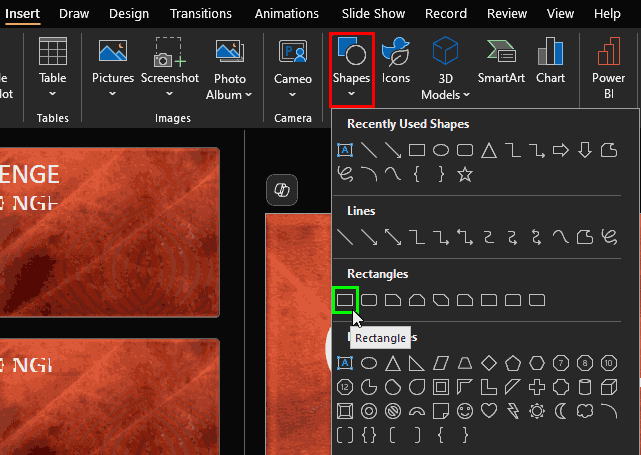This screenshot has width=641, height=455.
Task: Select the lower slide thumbnail
Action: point(110,397)
